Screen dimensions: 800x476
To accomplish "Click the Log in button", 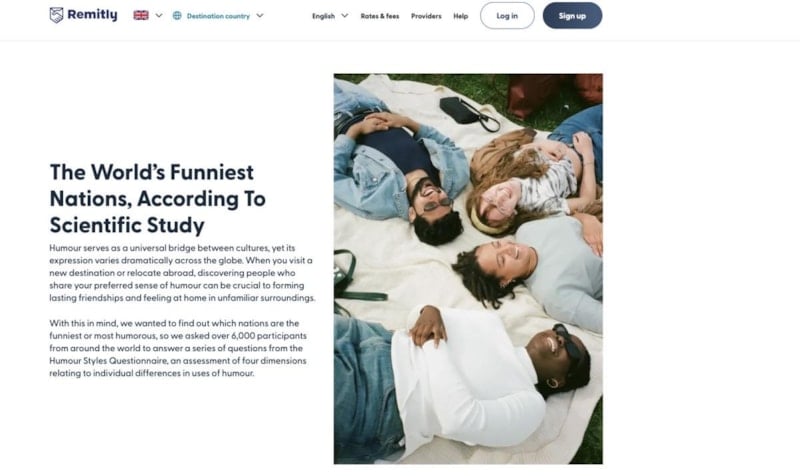I will pos(507,16).
